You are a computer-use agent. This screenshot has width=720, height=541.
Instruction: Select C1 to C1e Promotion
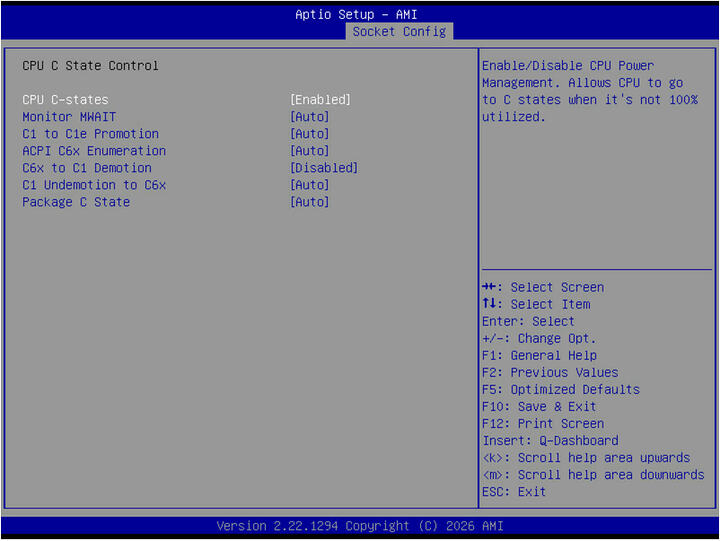click(90, 134)
